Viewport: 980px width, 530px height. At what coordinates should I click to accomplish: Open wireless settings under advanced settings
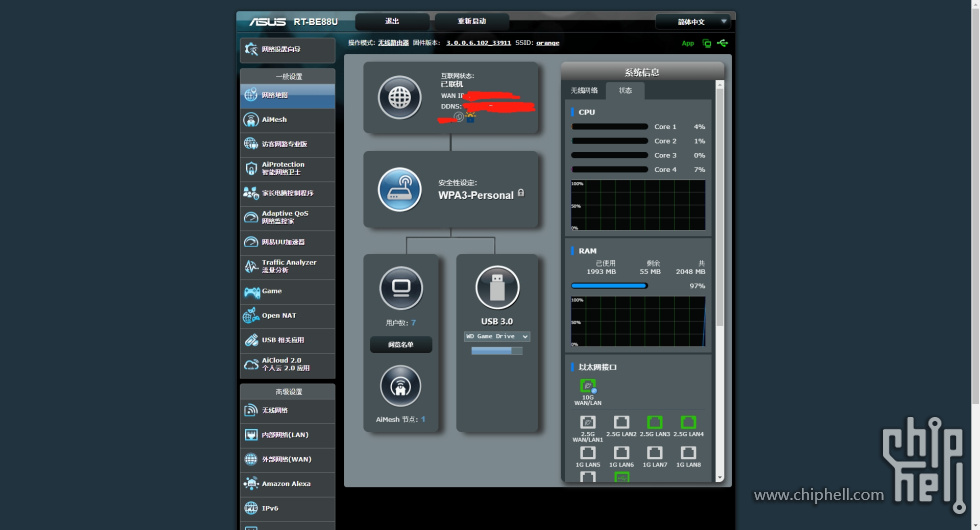coord(288,410)
